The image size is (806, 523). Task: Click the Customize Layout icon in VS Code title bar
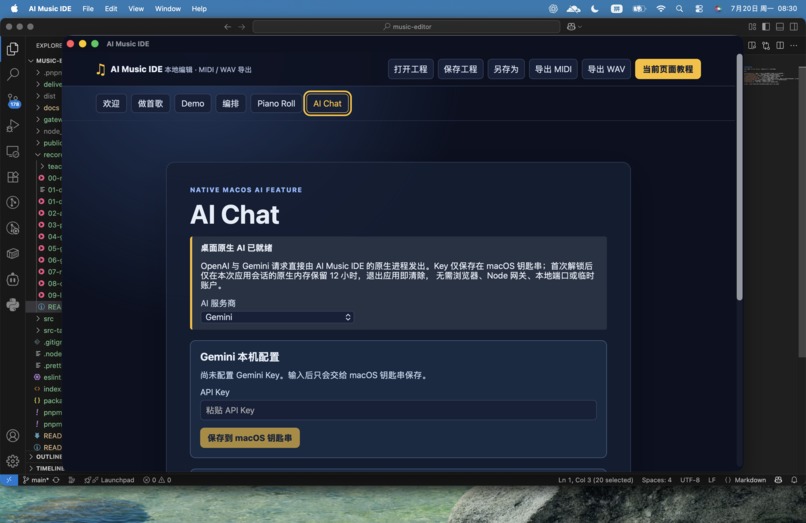(752, 27)
